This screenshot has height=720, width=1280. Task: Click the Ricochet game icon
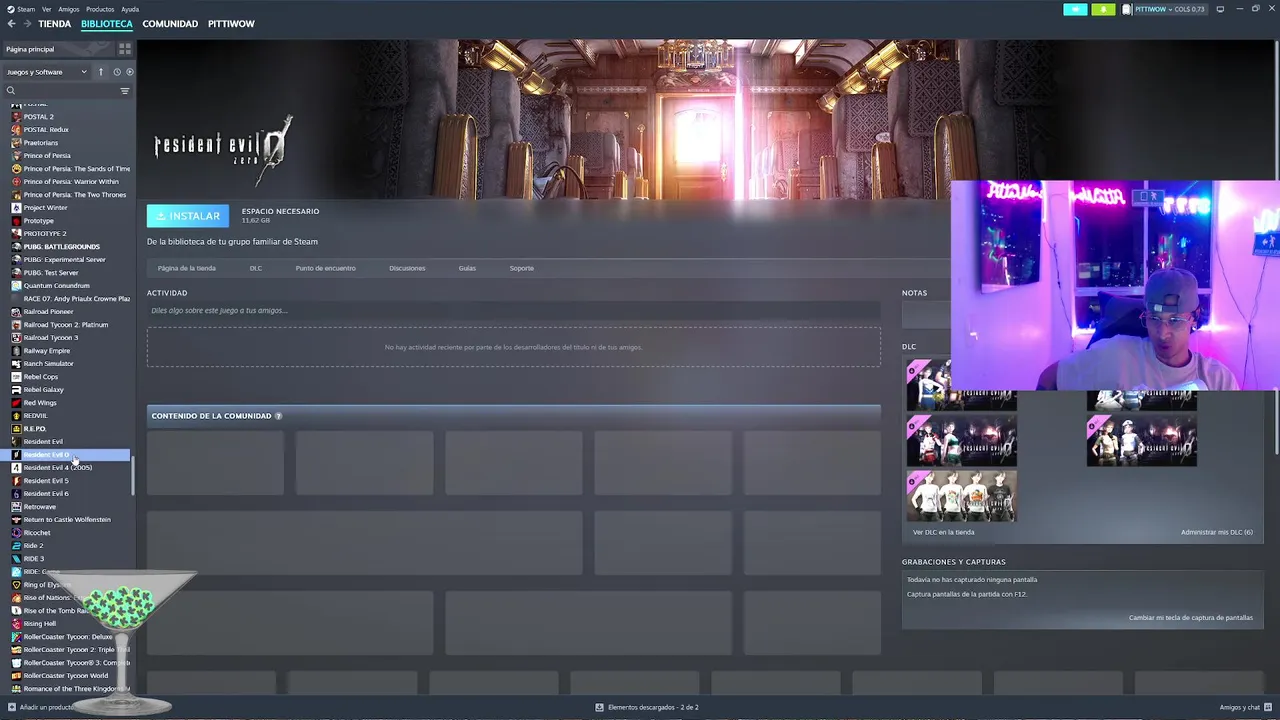(16, 533)
